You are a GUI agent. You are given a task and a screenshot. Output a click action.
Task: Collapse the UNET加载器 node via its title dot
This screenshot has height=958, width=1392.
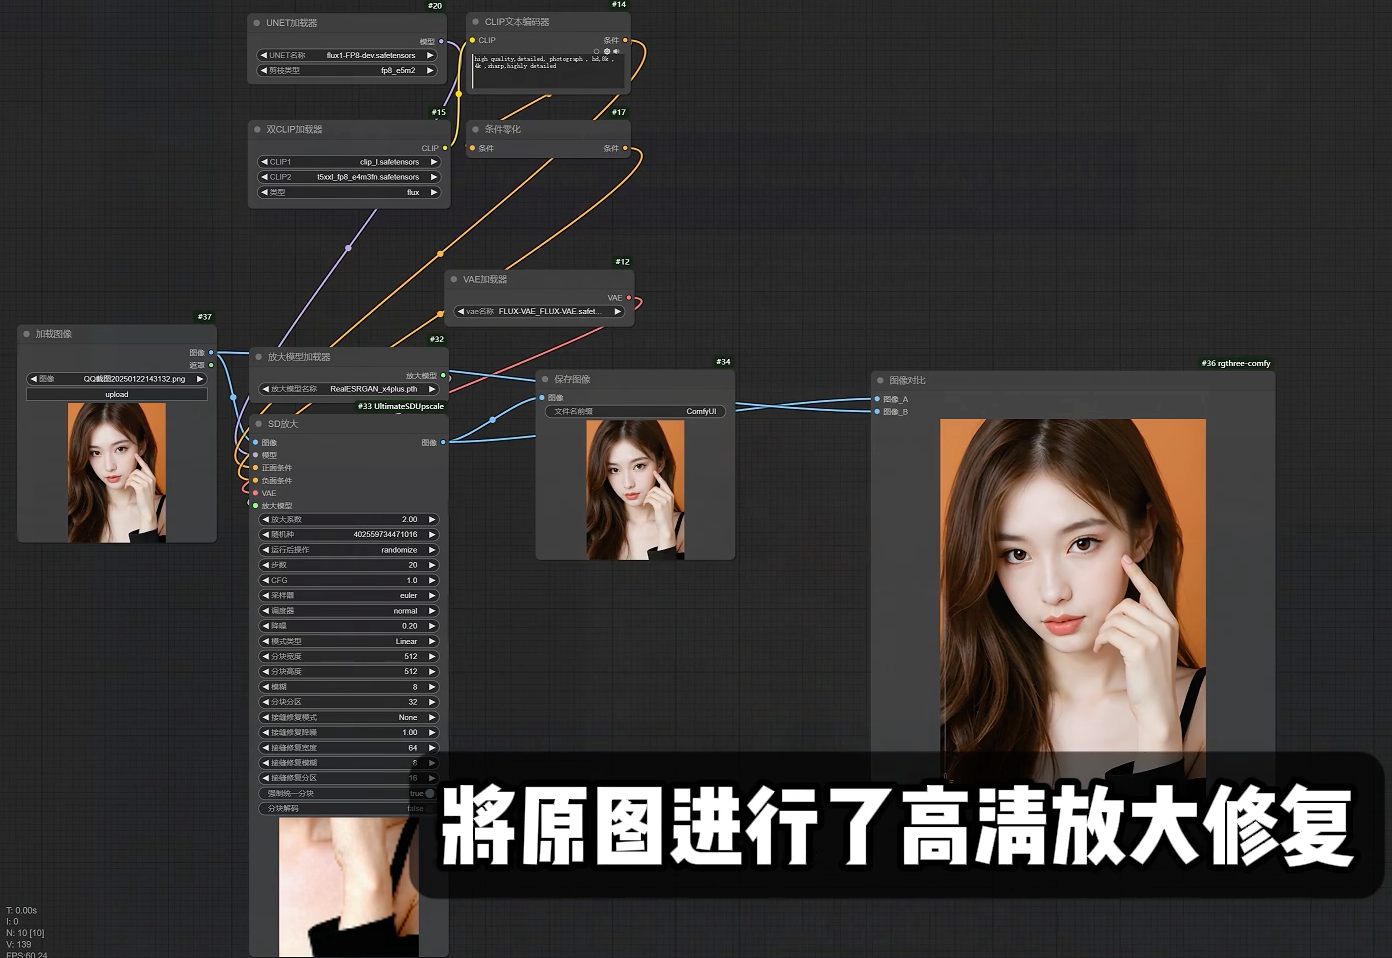pyautogui.click(x=257, y=23)
